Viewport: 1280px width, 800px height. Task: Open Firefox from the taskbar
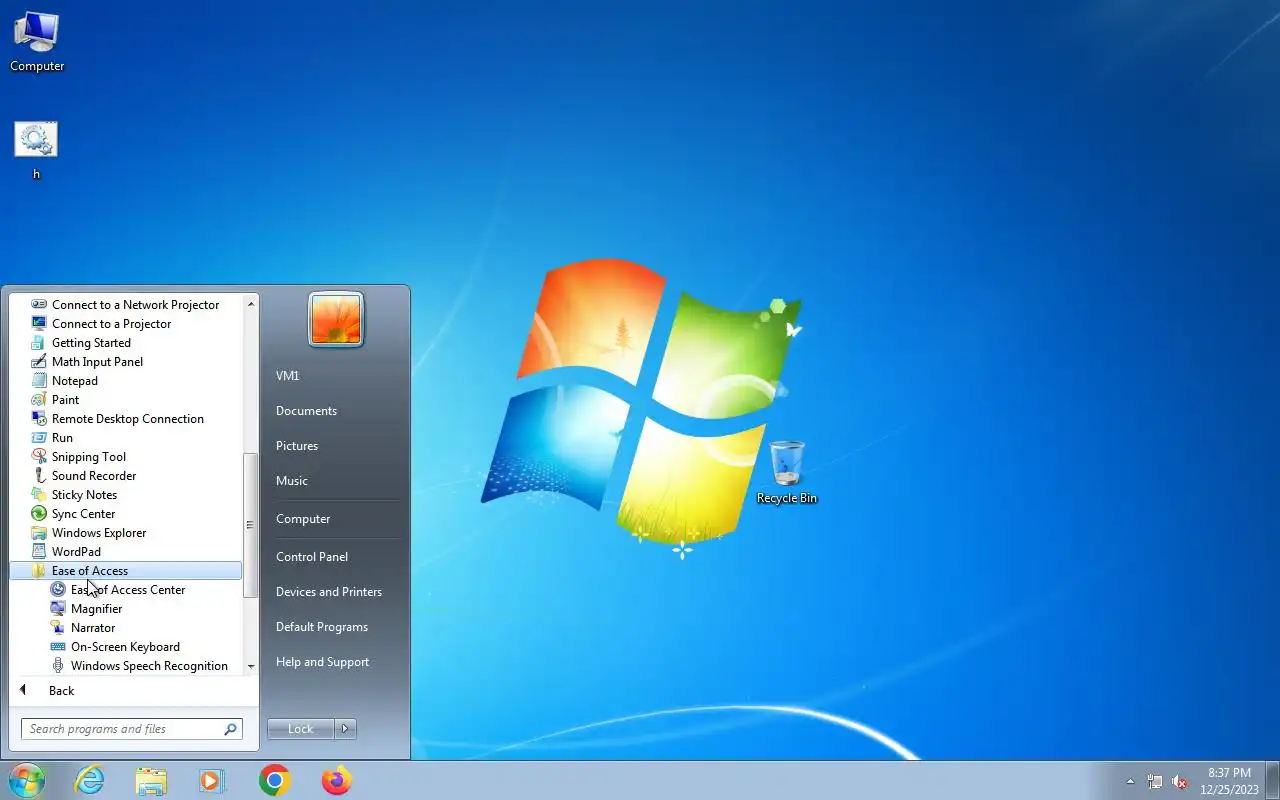tap(337, 780)
